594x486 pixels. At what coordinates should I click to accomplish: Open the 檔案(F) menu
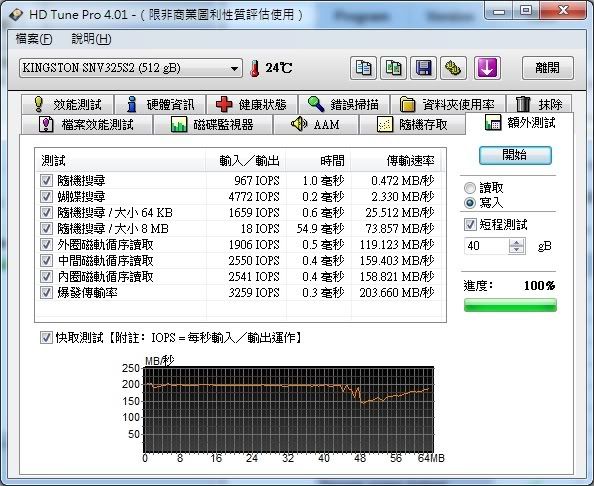coord(34,39)
